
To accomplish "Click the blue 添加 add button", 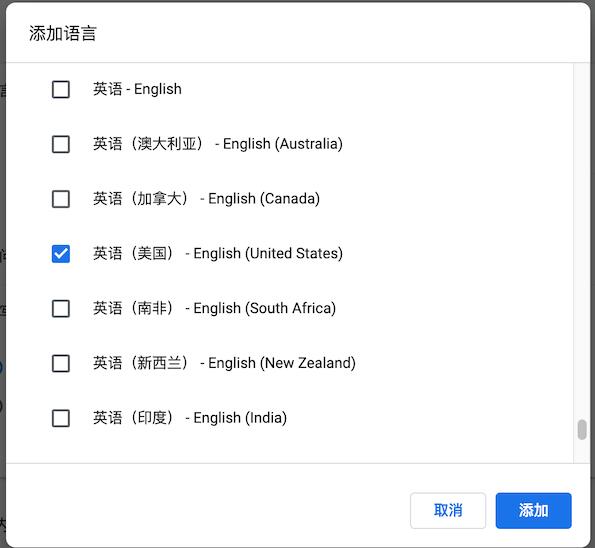I will [x=534, y=510].
